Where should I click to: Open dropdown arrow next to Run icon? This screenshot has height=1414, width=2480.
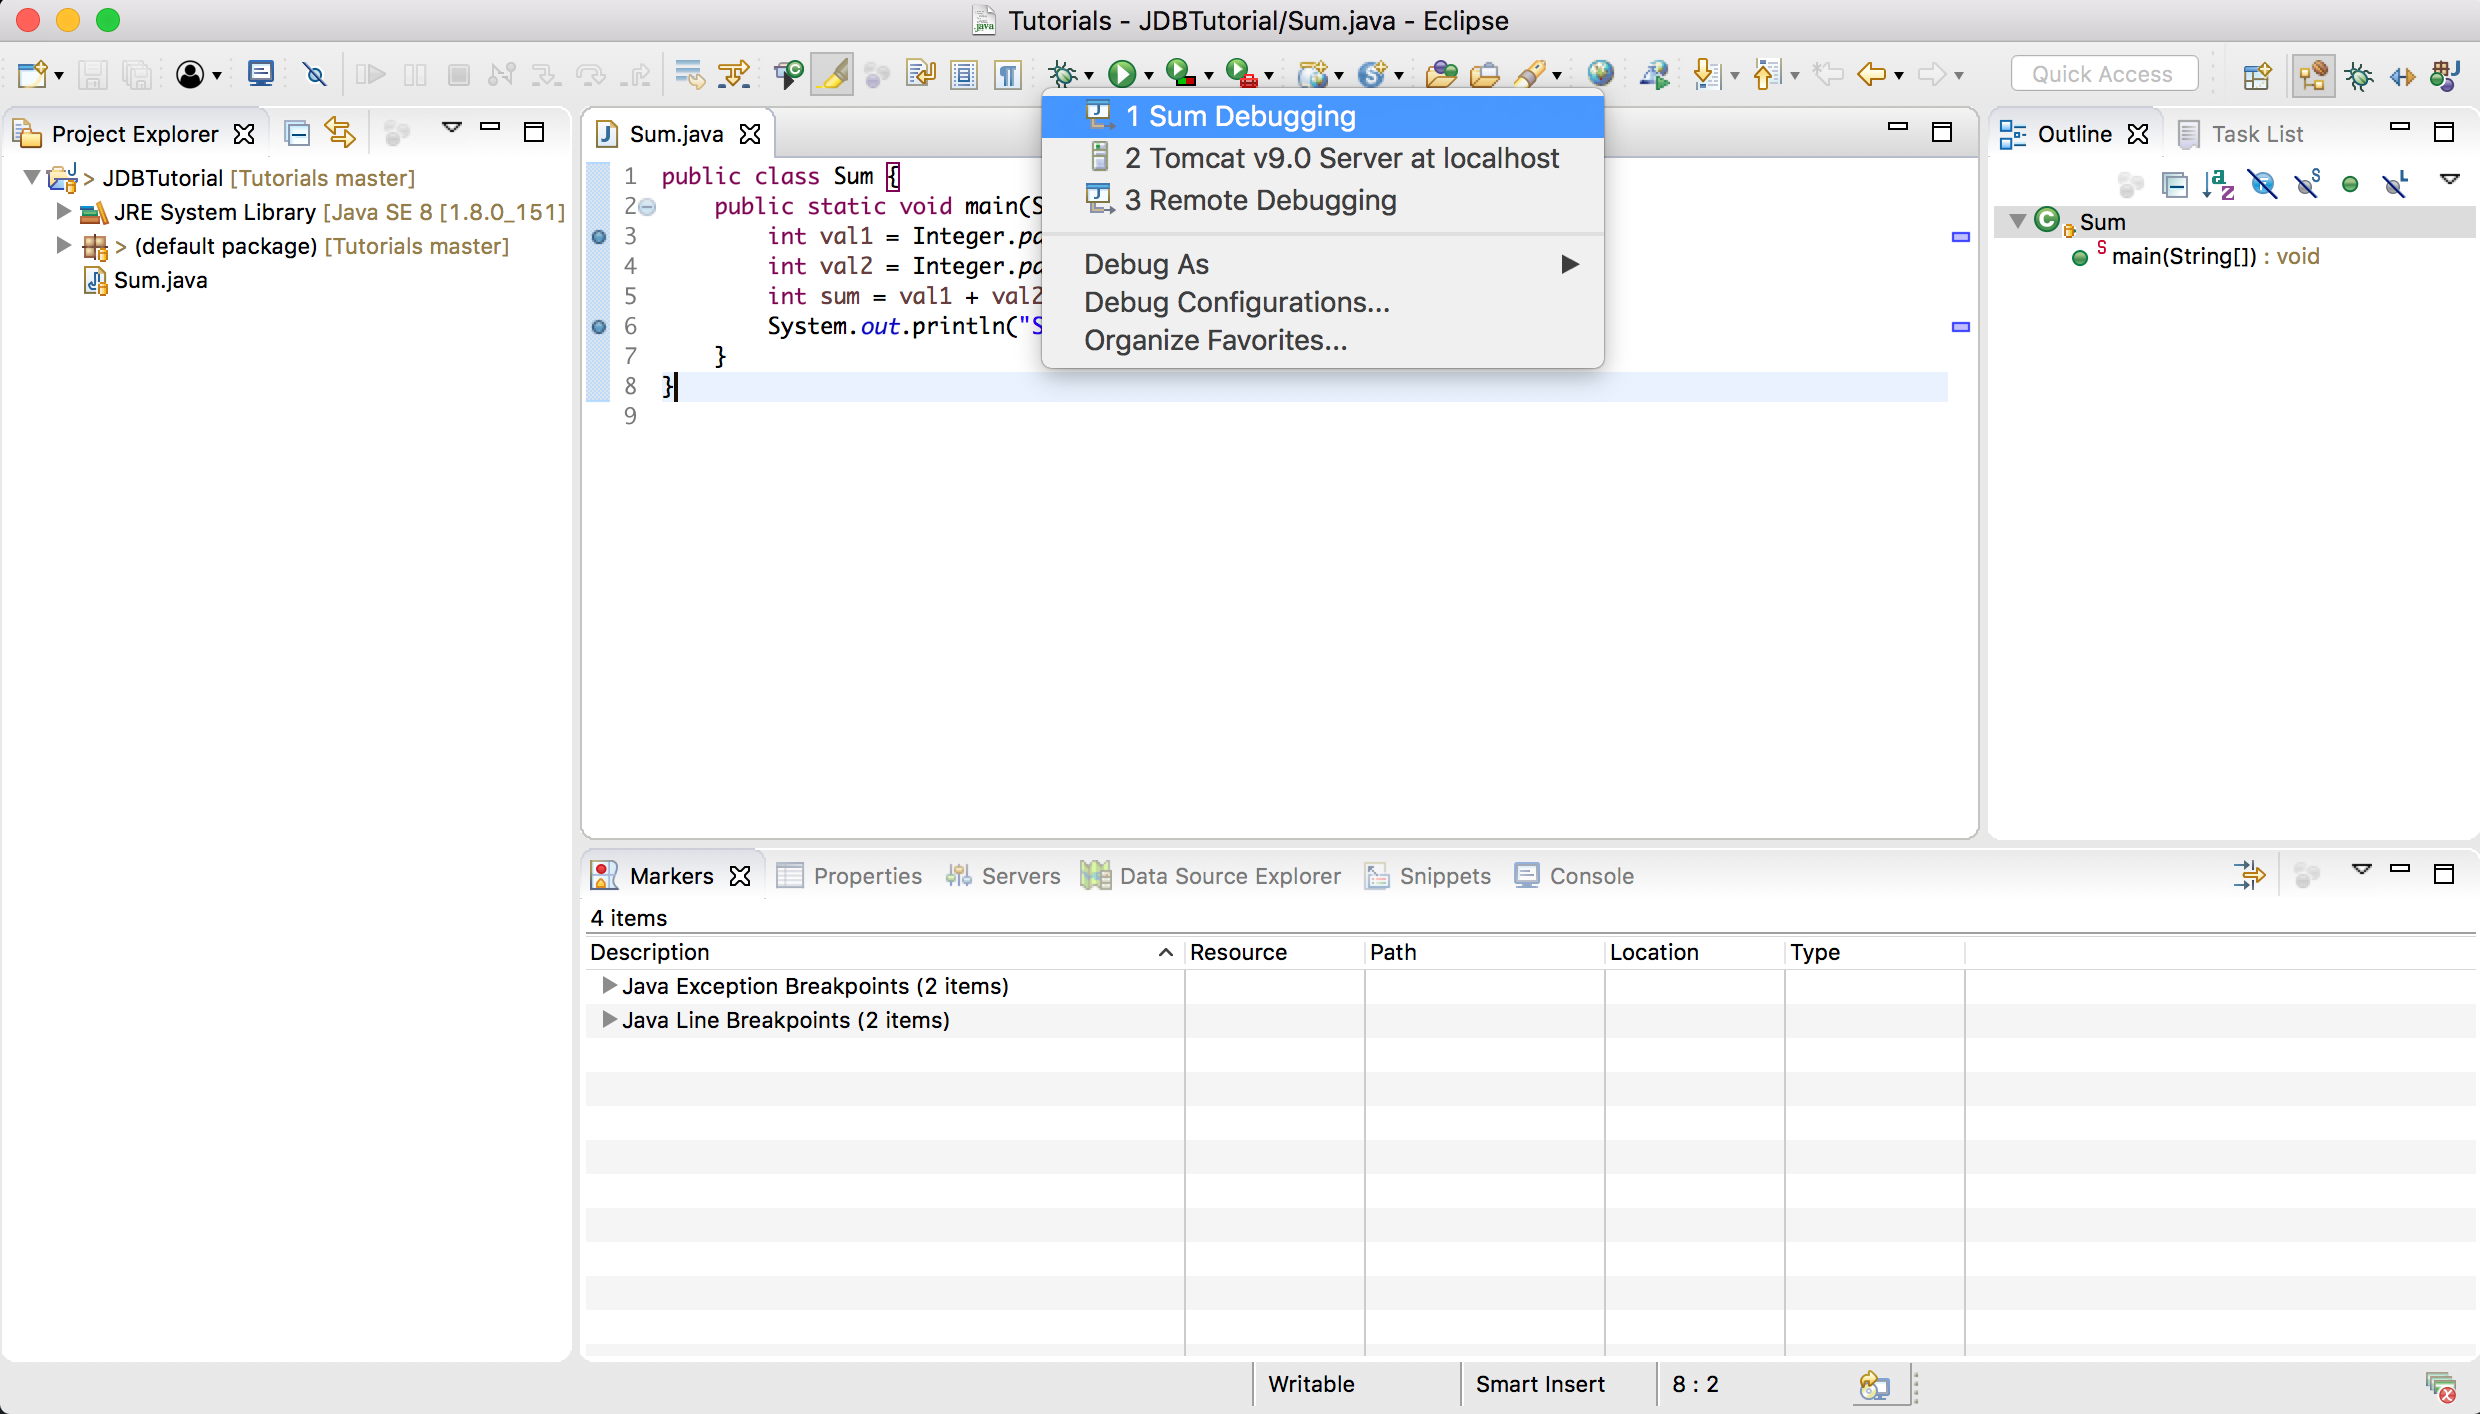point(1148,76)
